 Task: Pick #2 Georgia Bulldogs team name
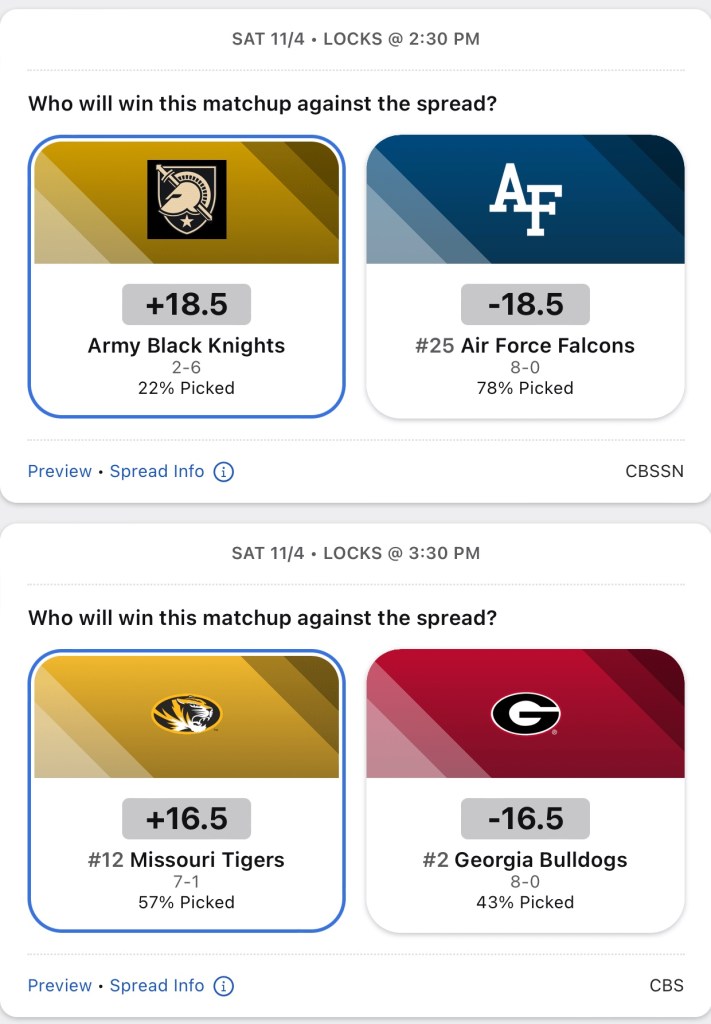coord(525,860)
